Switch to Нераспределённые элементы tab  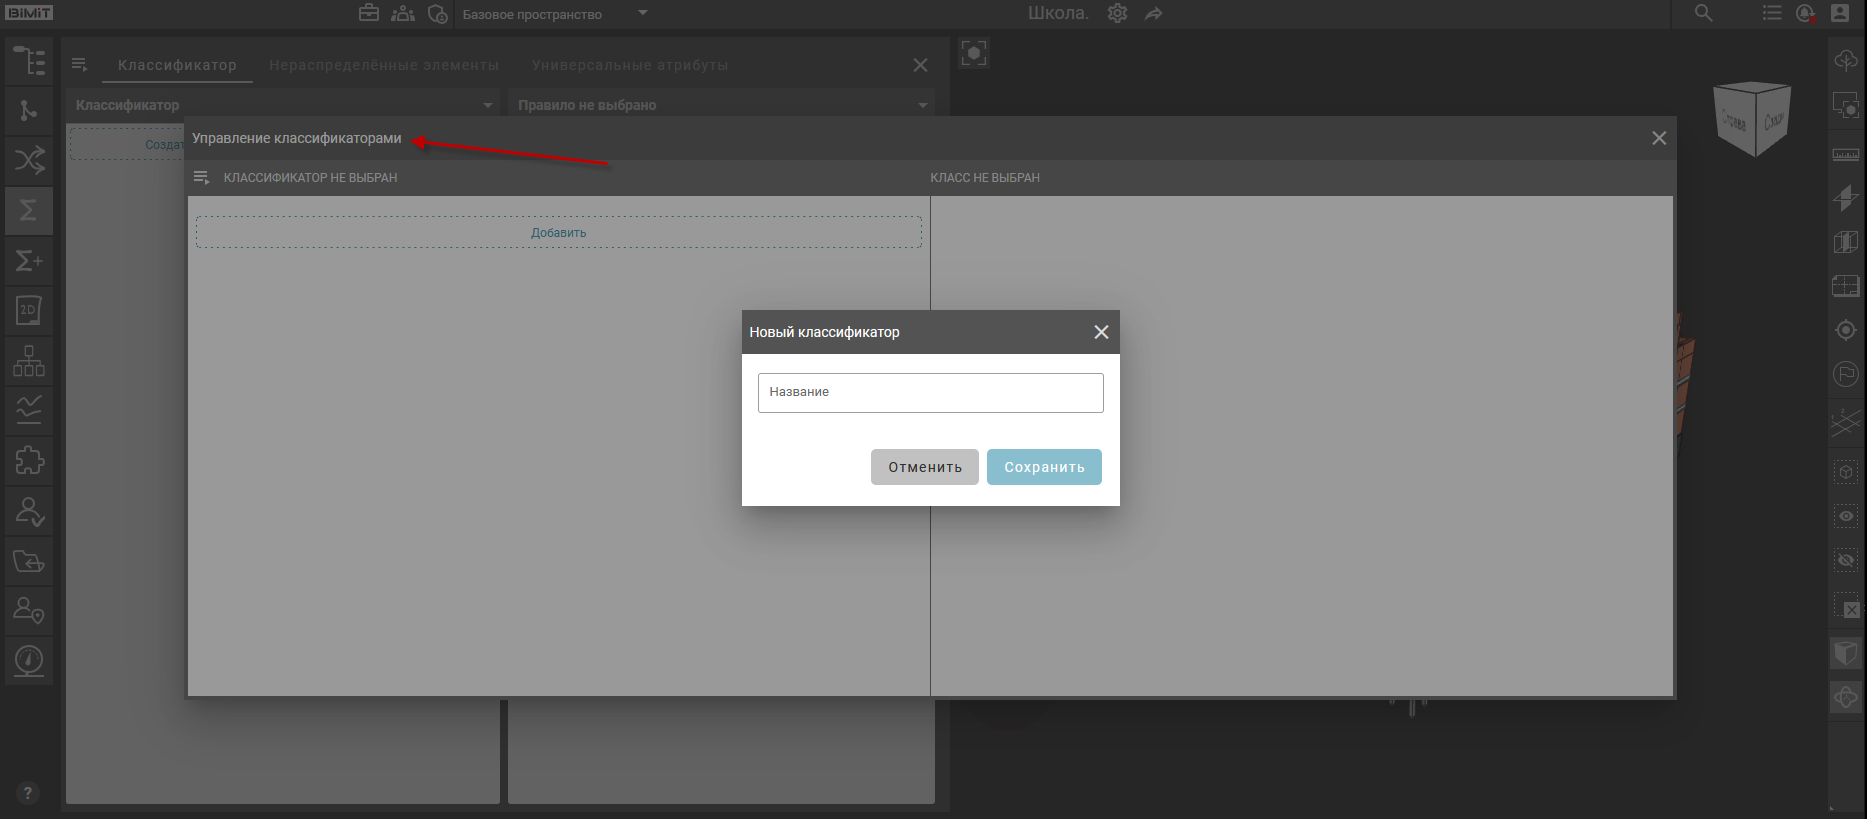(x=383, y=65)
